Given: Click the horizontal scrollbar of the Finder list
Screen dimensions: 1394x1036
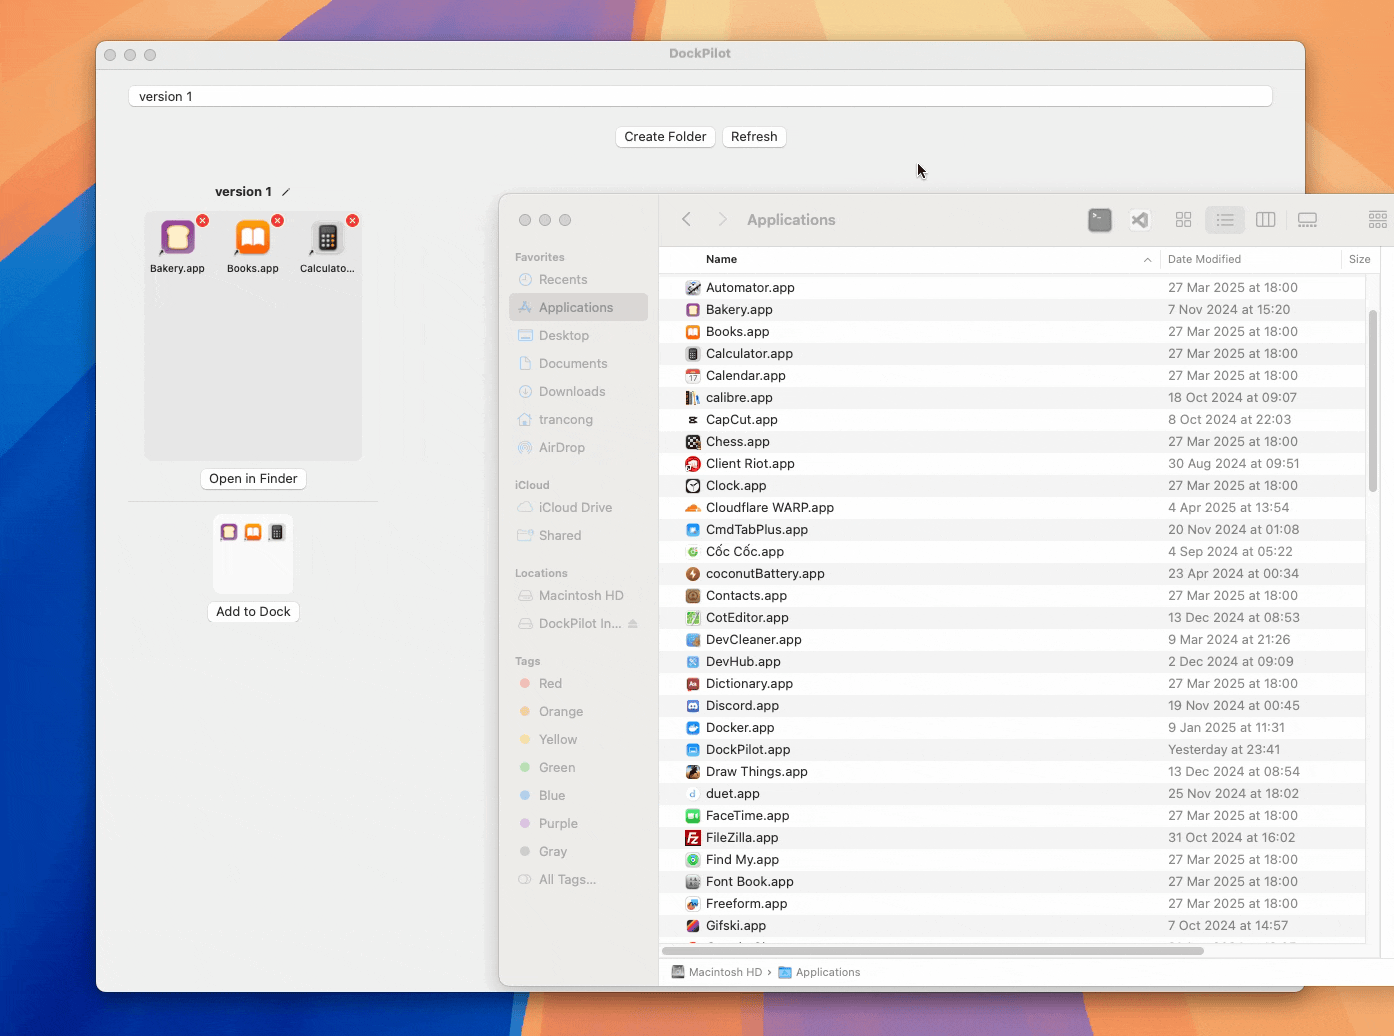Looking at the screenshot, I should 933,951.
